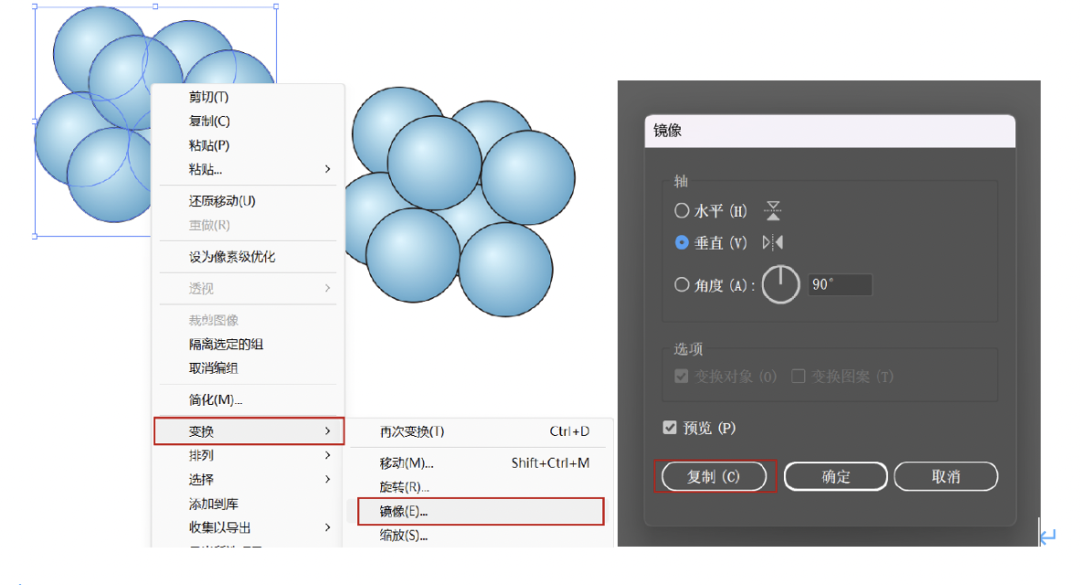This screenshot has height=585, width=1080.
Task: Open 收集以导出 submenu
Action: (249, 528)
